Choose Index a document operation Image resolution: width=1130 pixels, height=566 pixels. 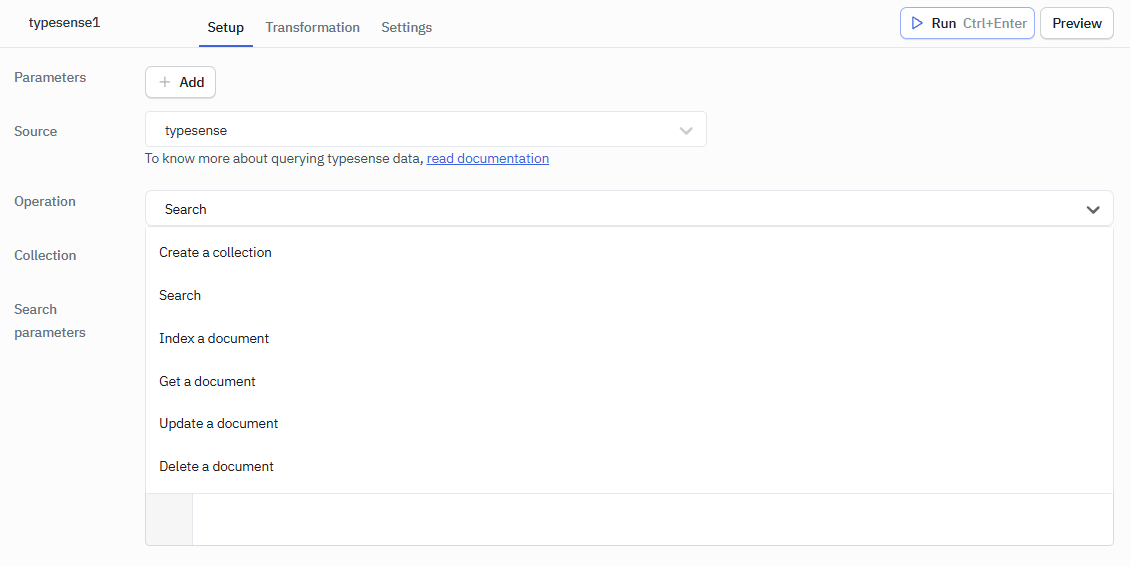[x=629, y=338]
